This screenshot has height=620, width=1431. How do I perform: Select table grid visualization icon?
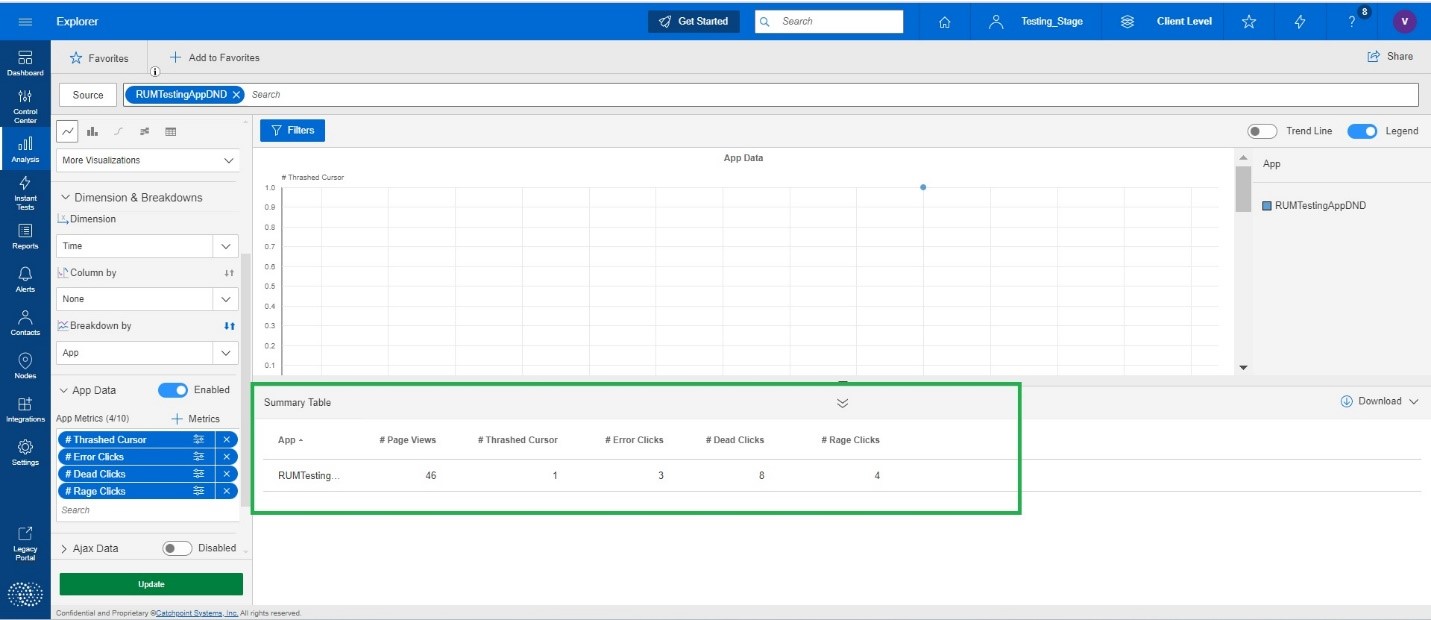pos(171,131)
